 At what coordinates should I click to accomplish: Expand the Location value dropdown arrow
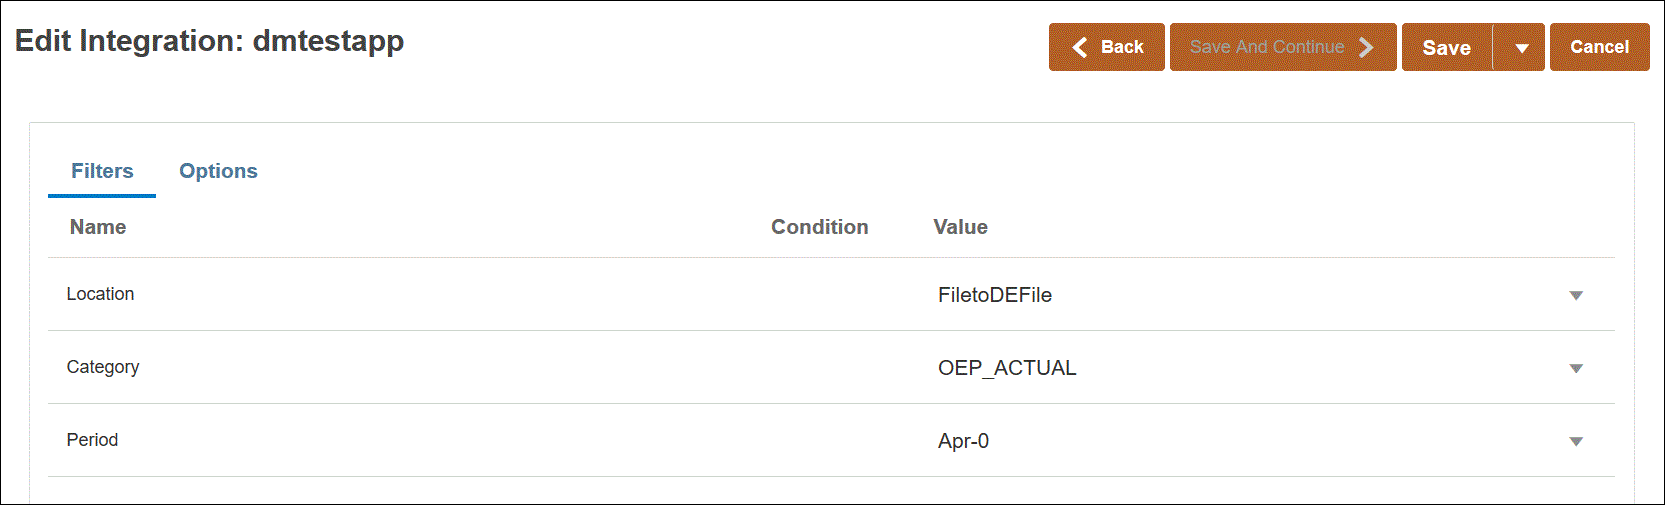(x=1576, y=295)
